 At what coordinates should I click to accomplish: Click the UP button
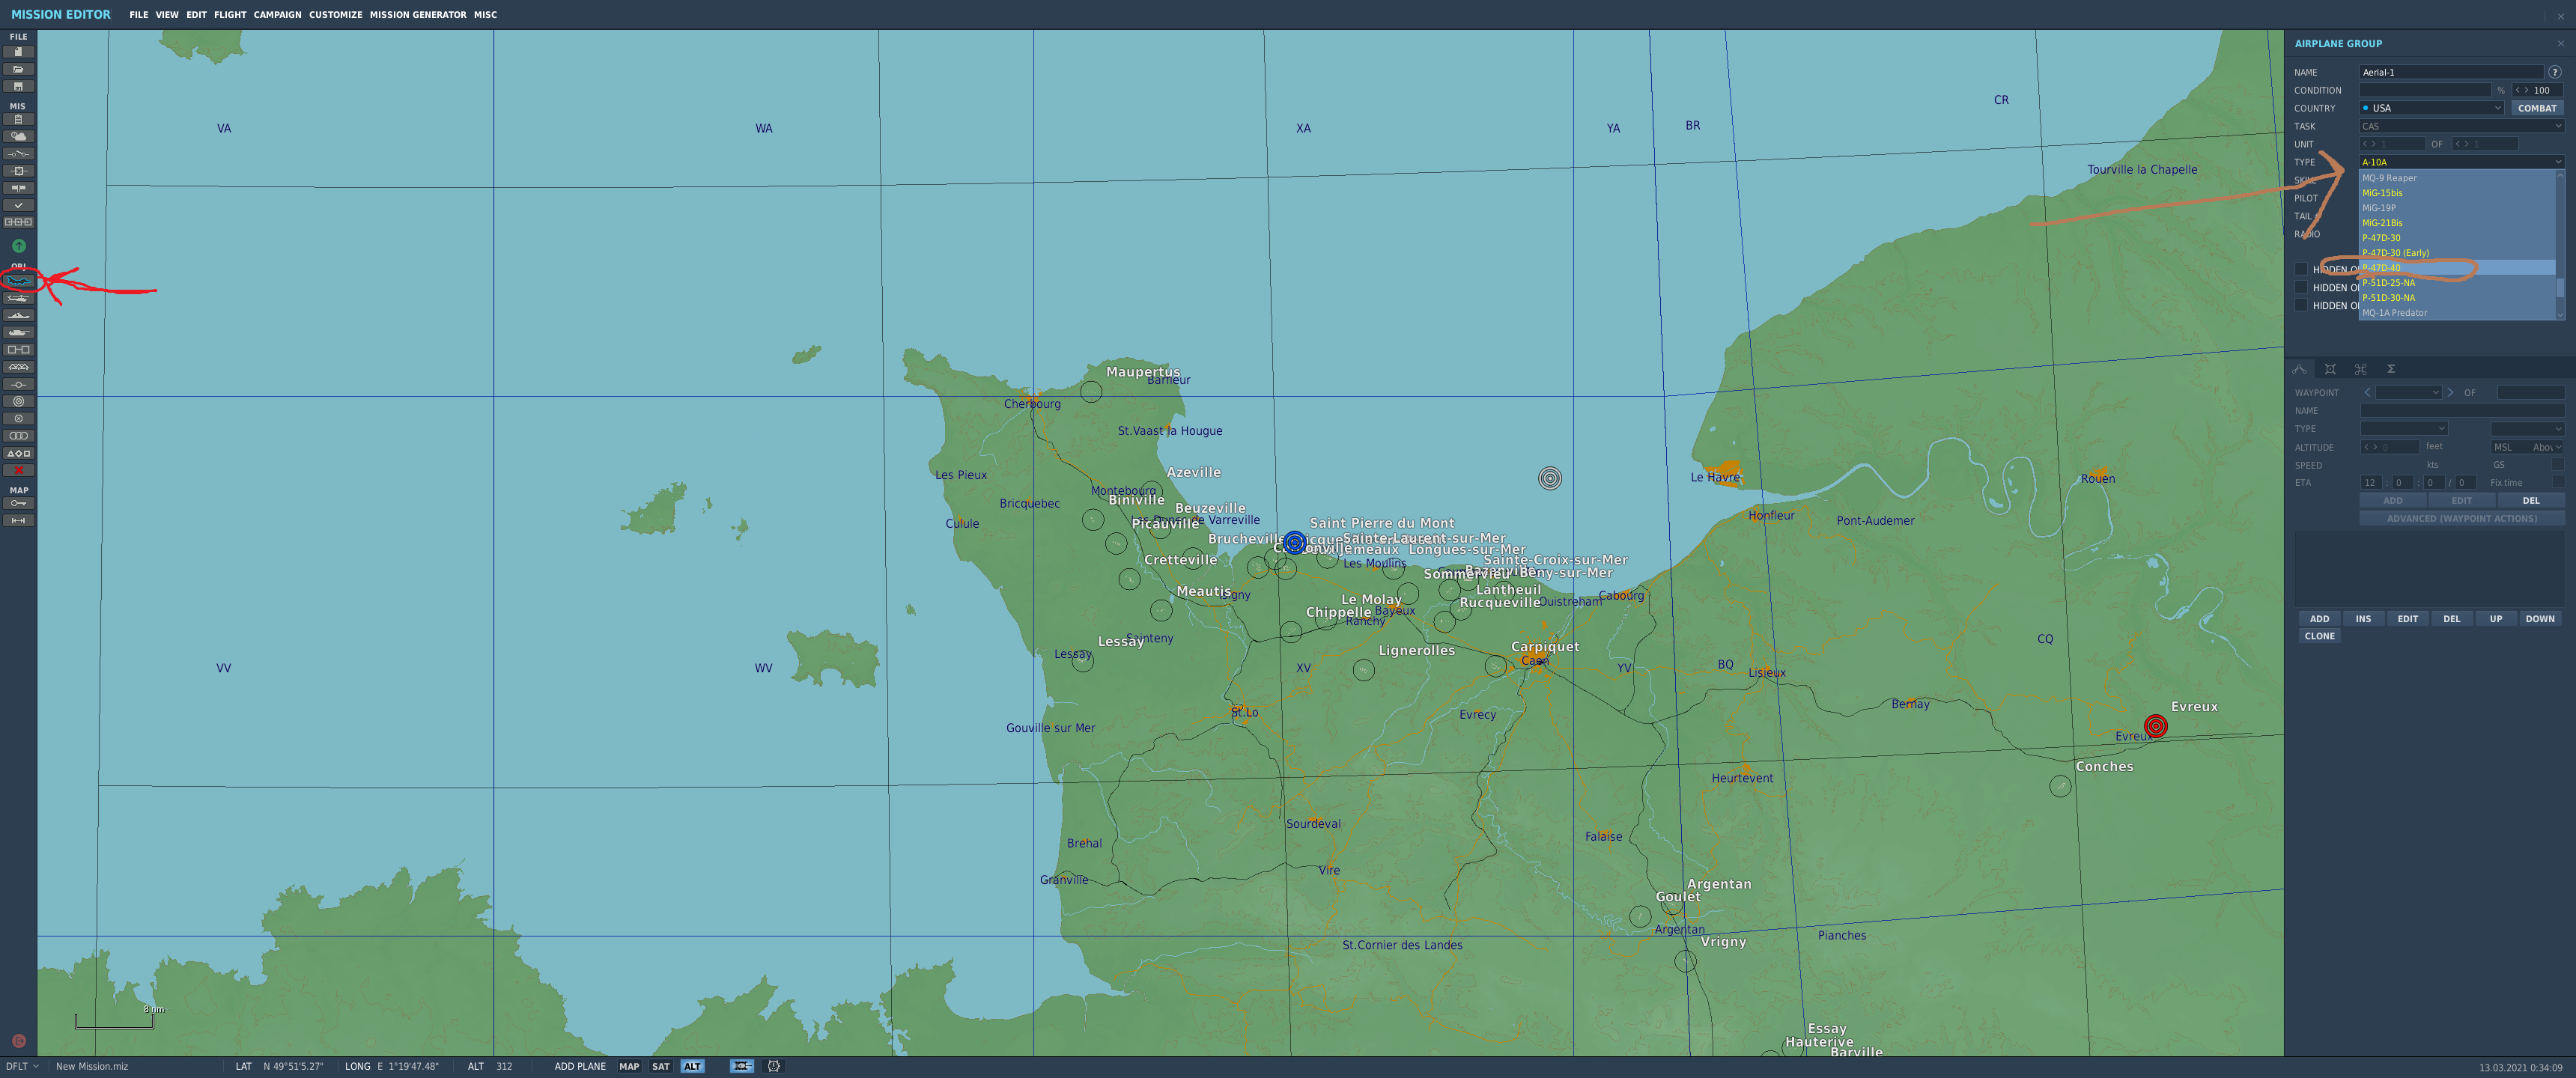pyautogui.click(x=2495, y=619)
